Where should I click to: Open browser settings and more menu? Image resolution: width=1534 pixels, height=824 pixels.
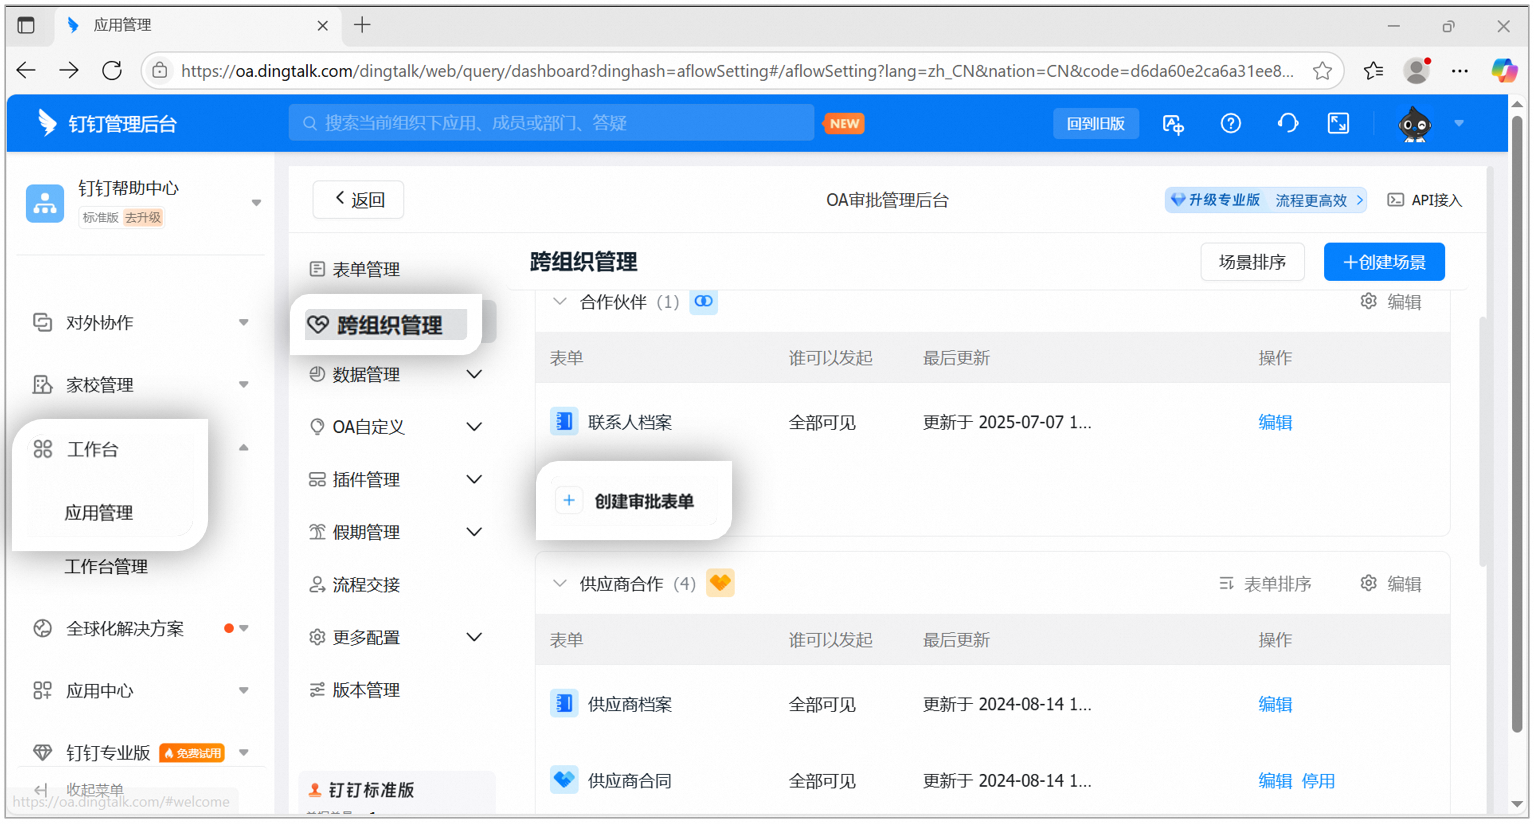click(1460, 70)
